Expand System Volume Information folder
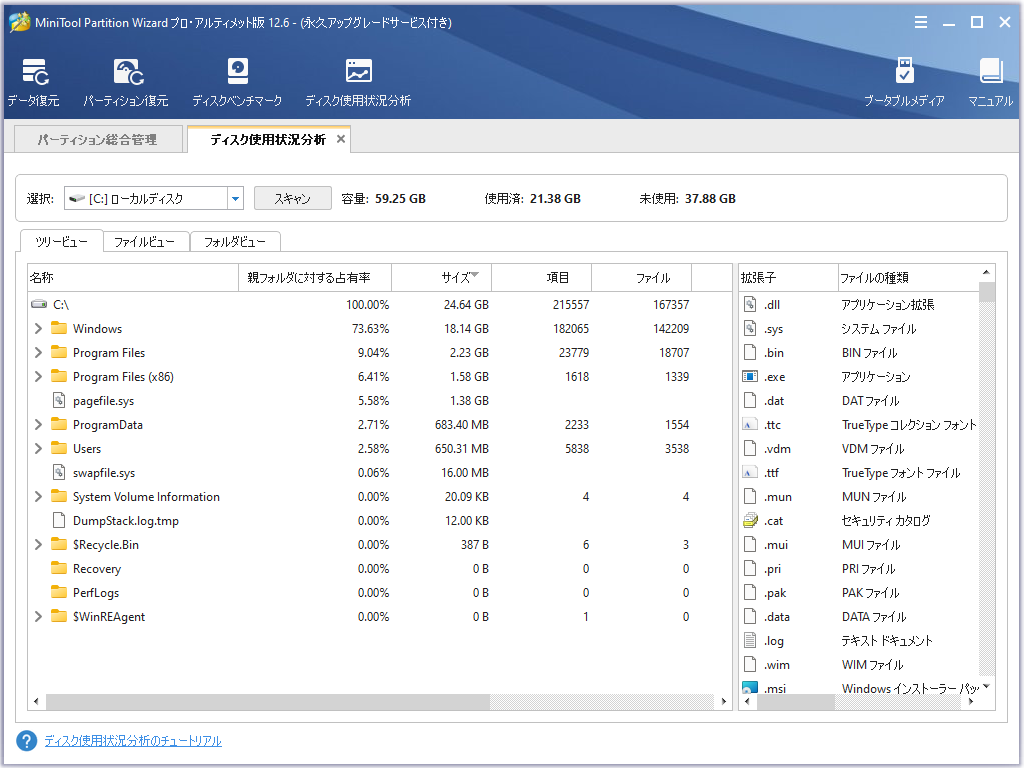 pyautogui.click(x=38, y=497)
